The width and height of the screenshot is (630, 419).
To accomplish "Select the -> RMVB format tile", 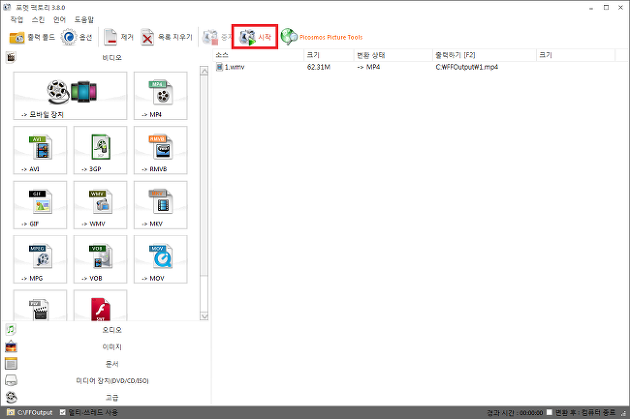I will pyautogui.click(x=161, y=150).
